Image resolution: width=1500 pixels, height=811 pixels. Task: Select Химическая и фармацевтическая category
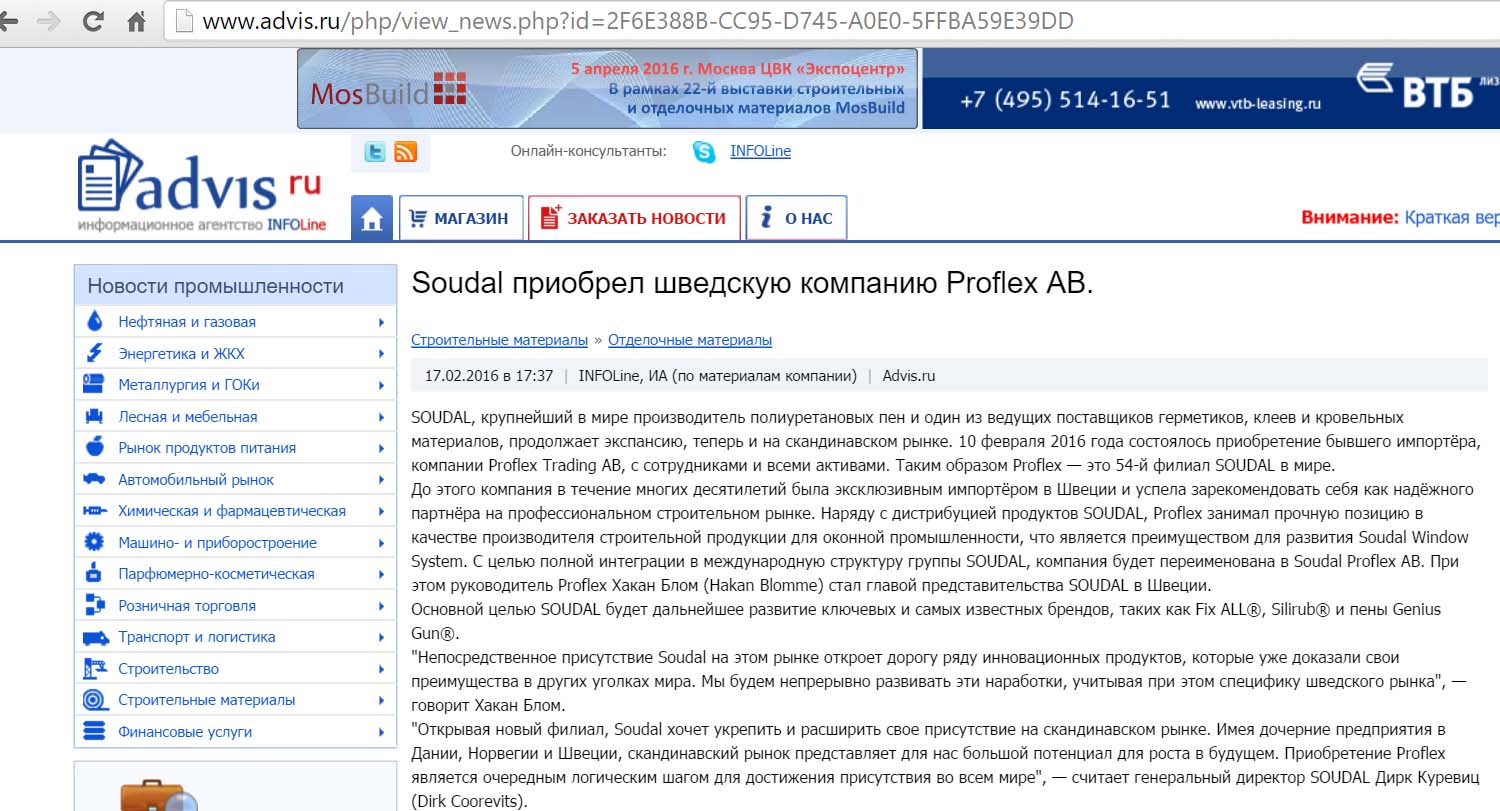tap(232, 511)
